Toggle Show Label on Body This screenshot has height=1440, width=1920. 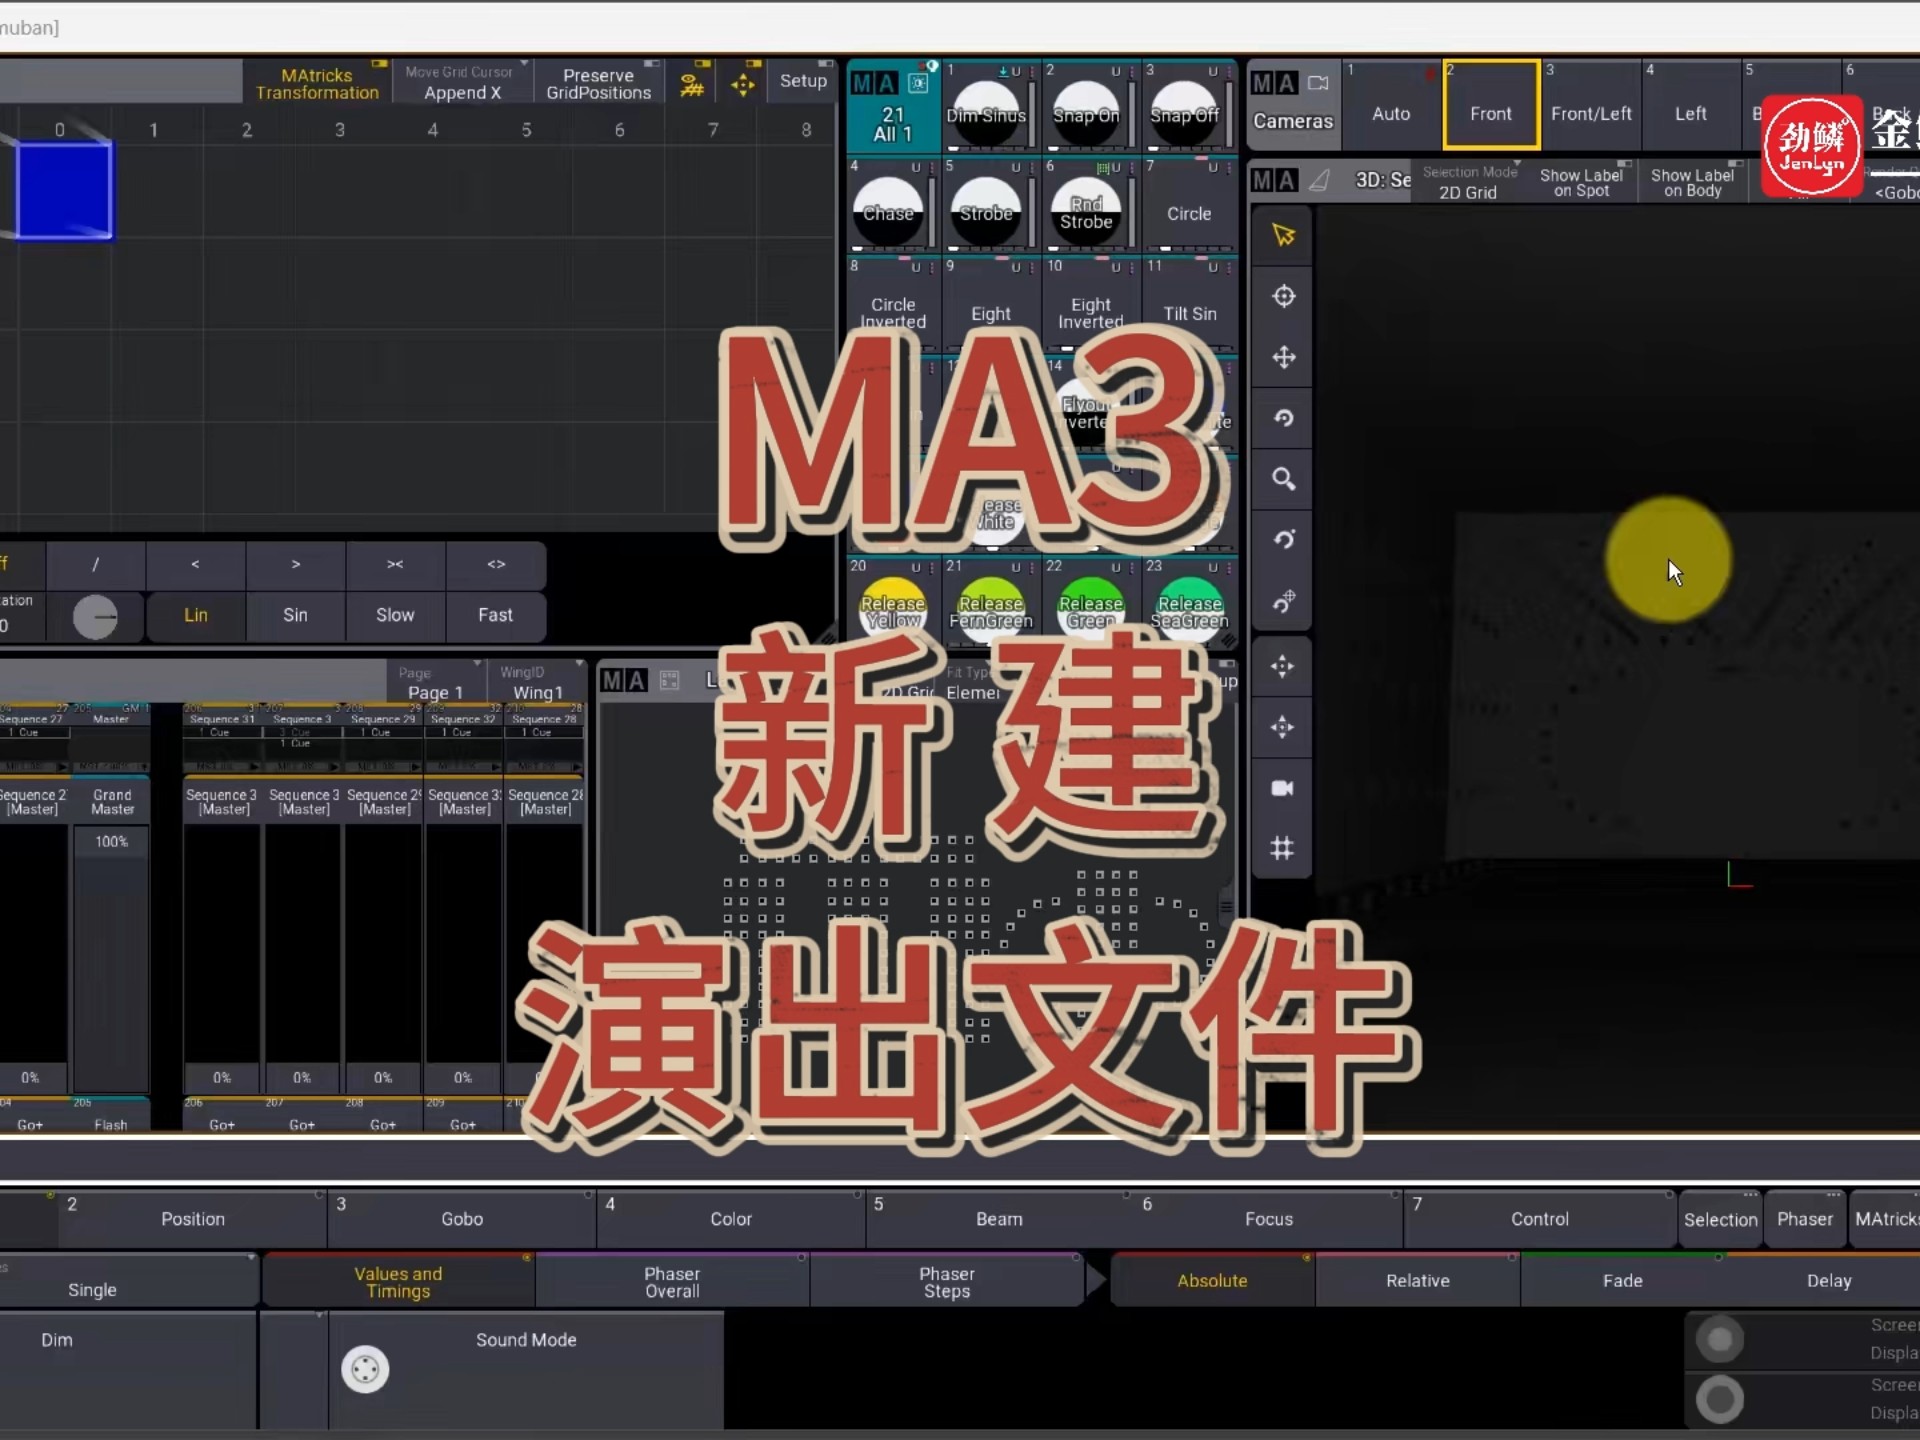[1694, 181]
